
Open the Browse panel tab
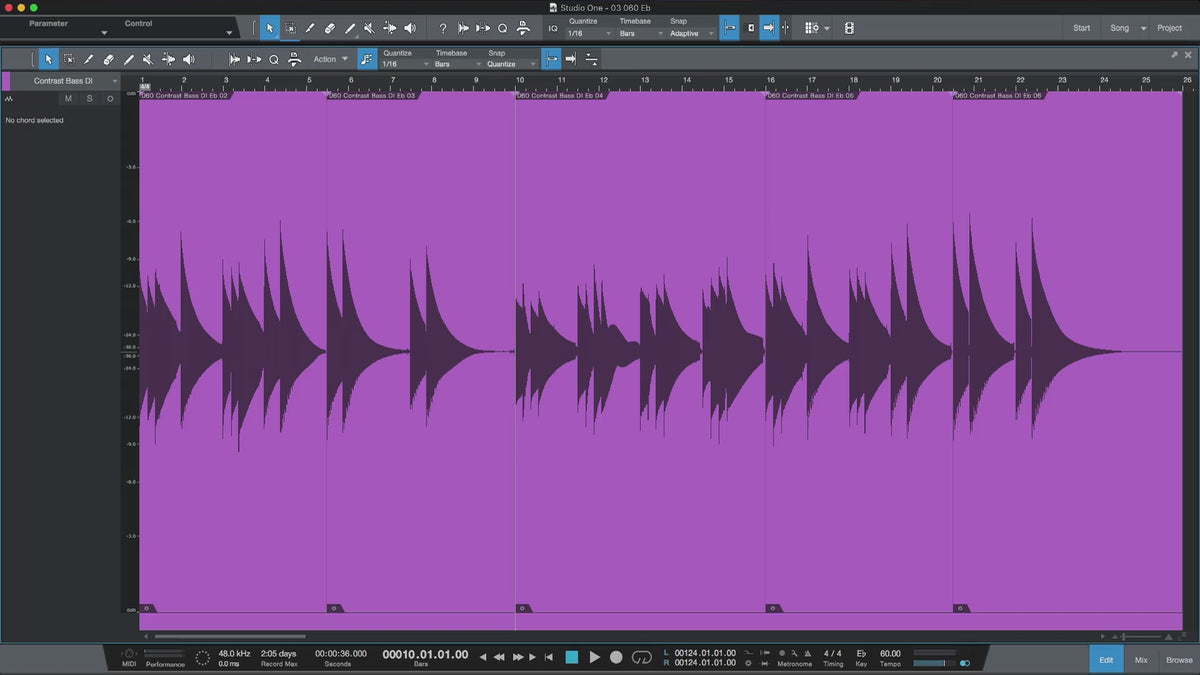1179,660
